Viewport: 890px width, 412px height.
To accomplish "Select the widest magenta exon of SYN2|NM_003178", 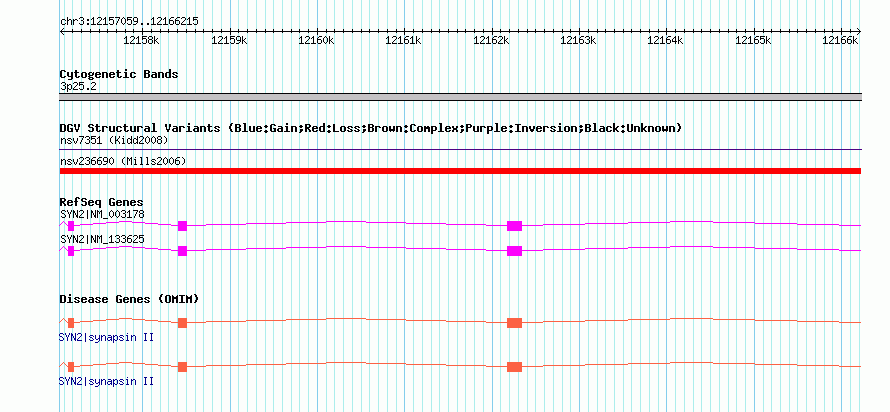I will pos(514,226).
